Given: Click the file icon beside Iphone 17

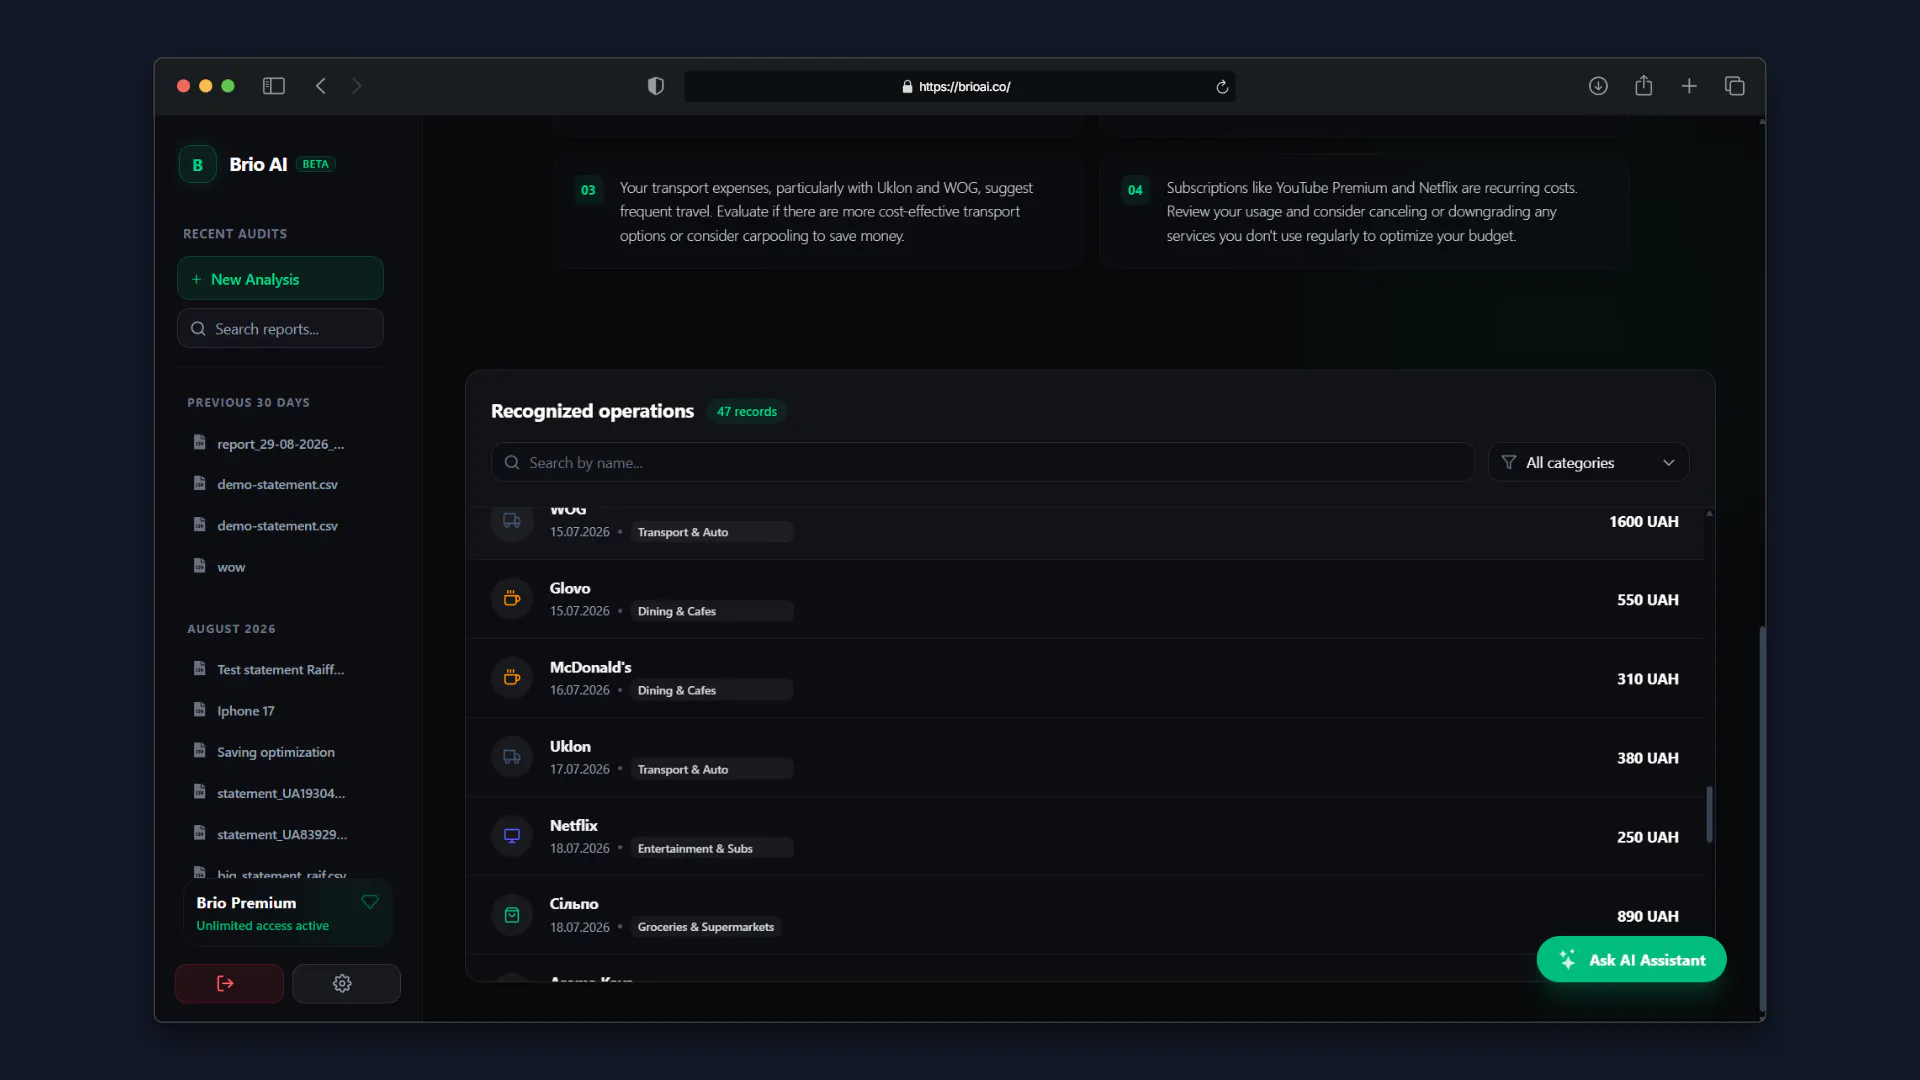Looking at the screenshot, I should point(199,710).
